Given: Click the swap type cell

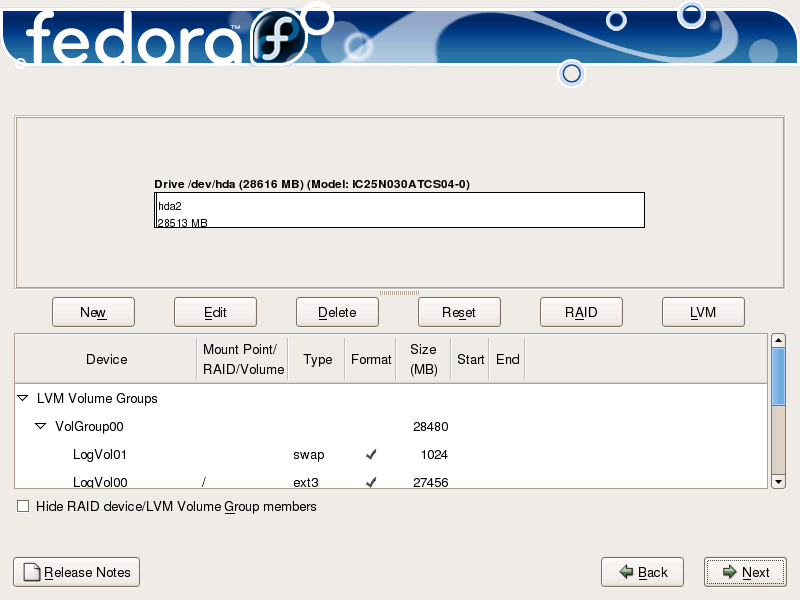Looking at the screenshot, I should 309,455.
